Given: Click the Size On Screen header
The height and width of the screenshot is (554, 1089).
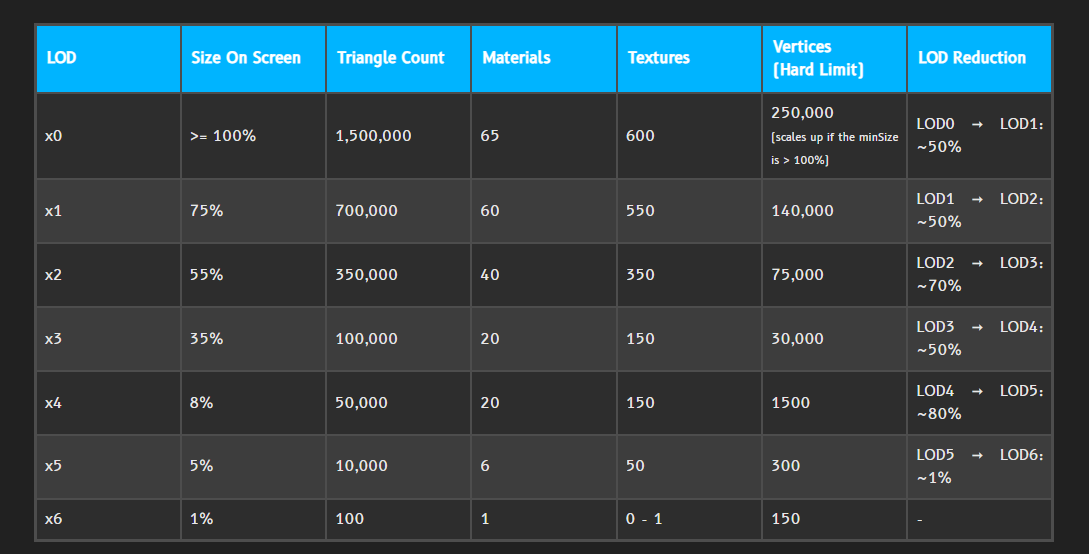Looking at the screenshot, I should 246,58.
